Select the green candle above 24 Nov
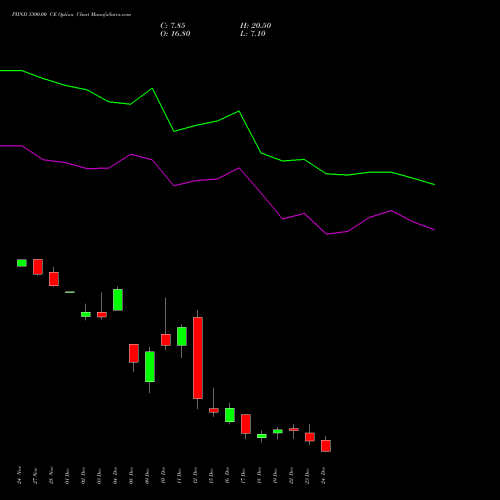The image size is (500, 500). click(22, 263)
